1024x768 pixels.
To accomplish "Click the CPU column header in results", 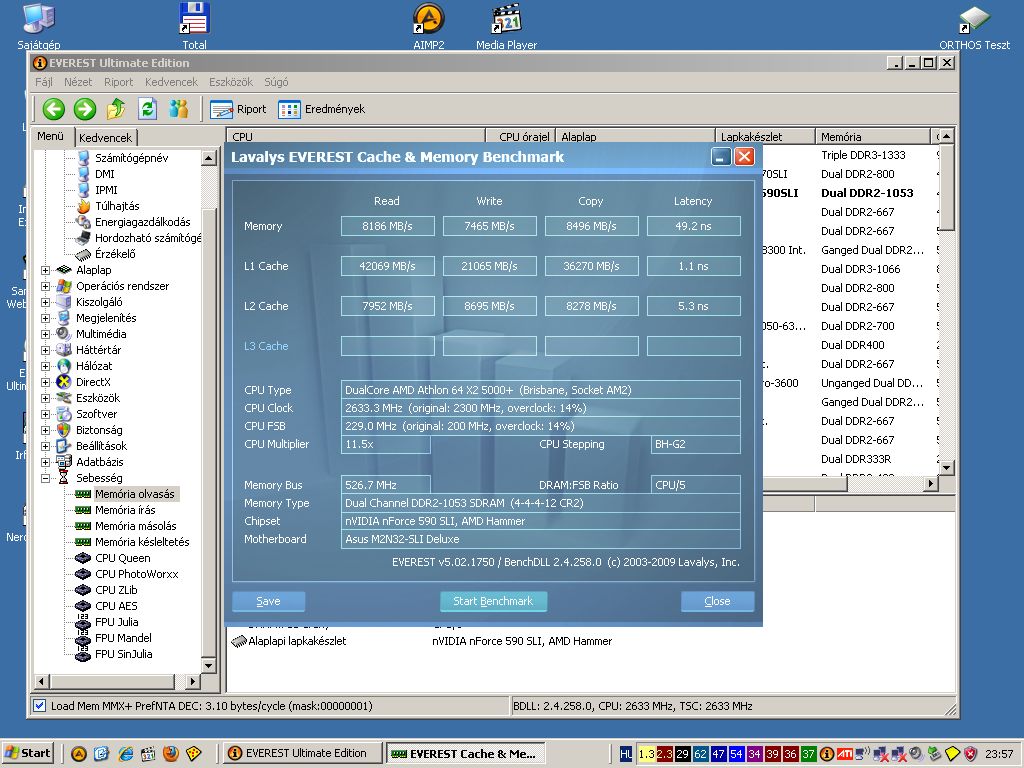I will point(356,136).
